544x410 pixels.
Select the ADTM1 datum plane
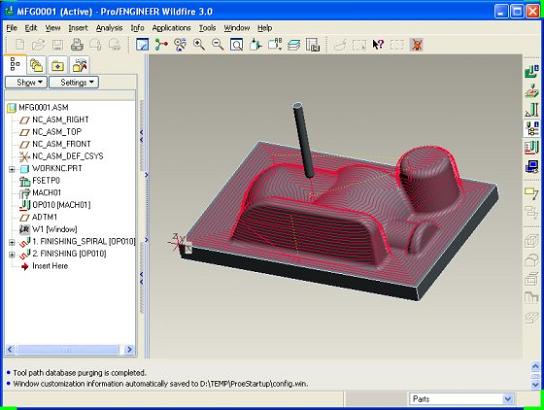pos(44,217)
